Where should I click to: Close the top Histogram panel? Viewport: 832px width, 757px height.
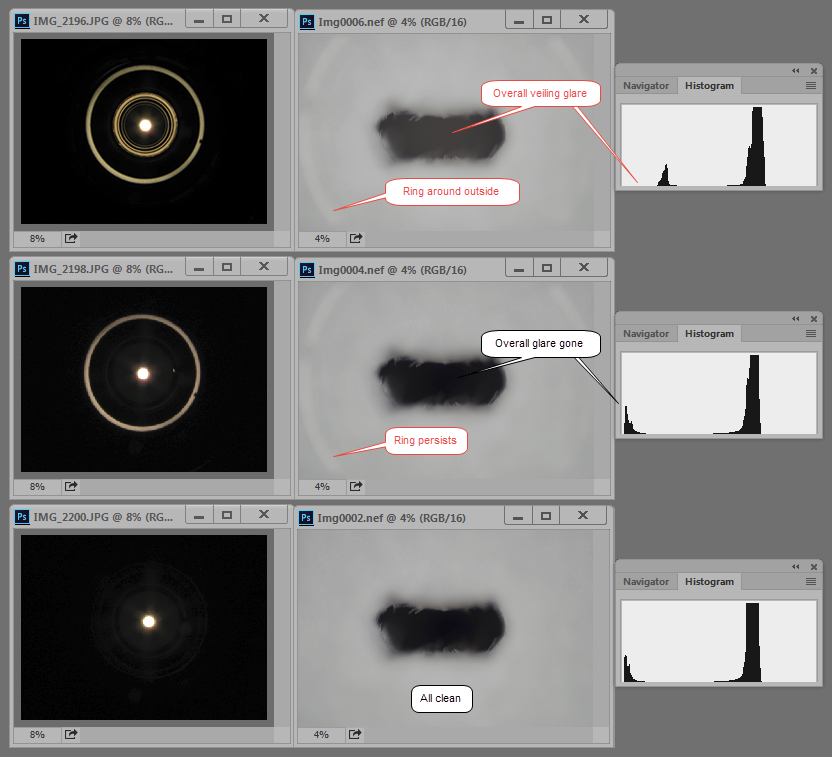(x=813, y=71)
